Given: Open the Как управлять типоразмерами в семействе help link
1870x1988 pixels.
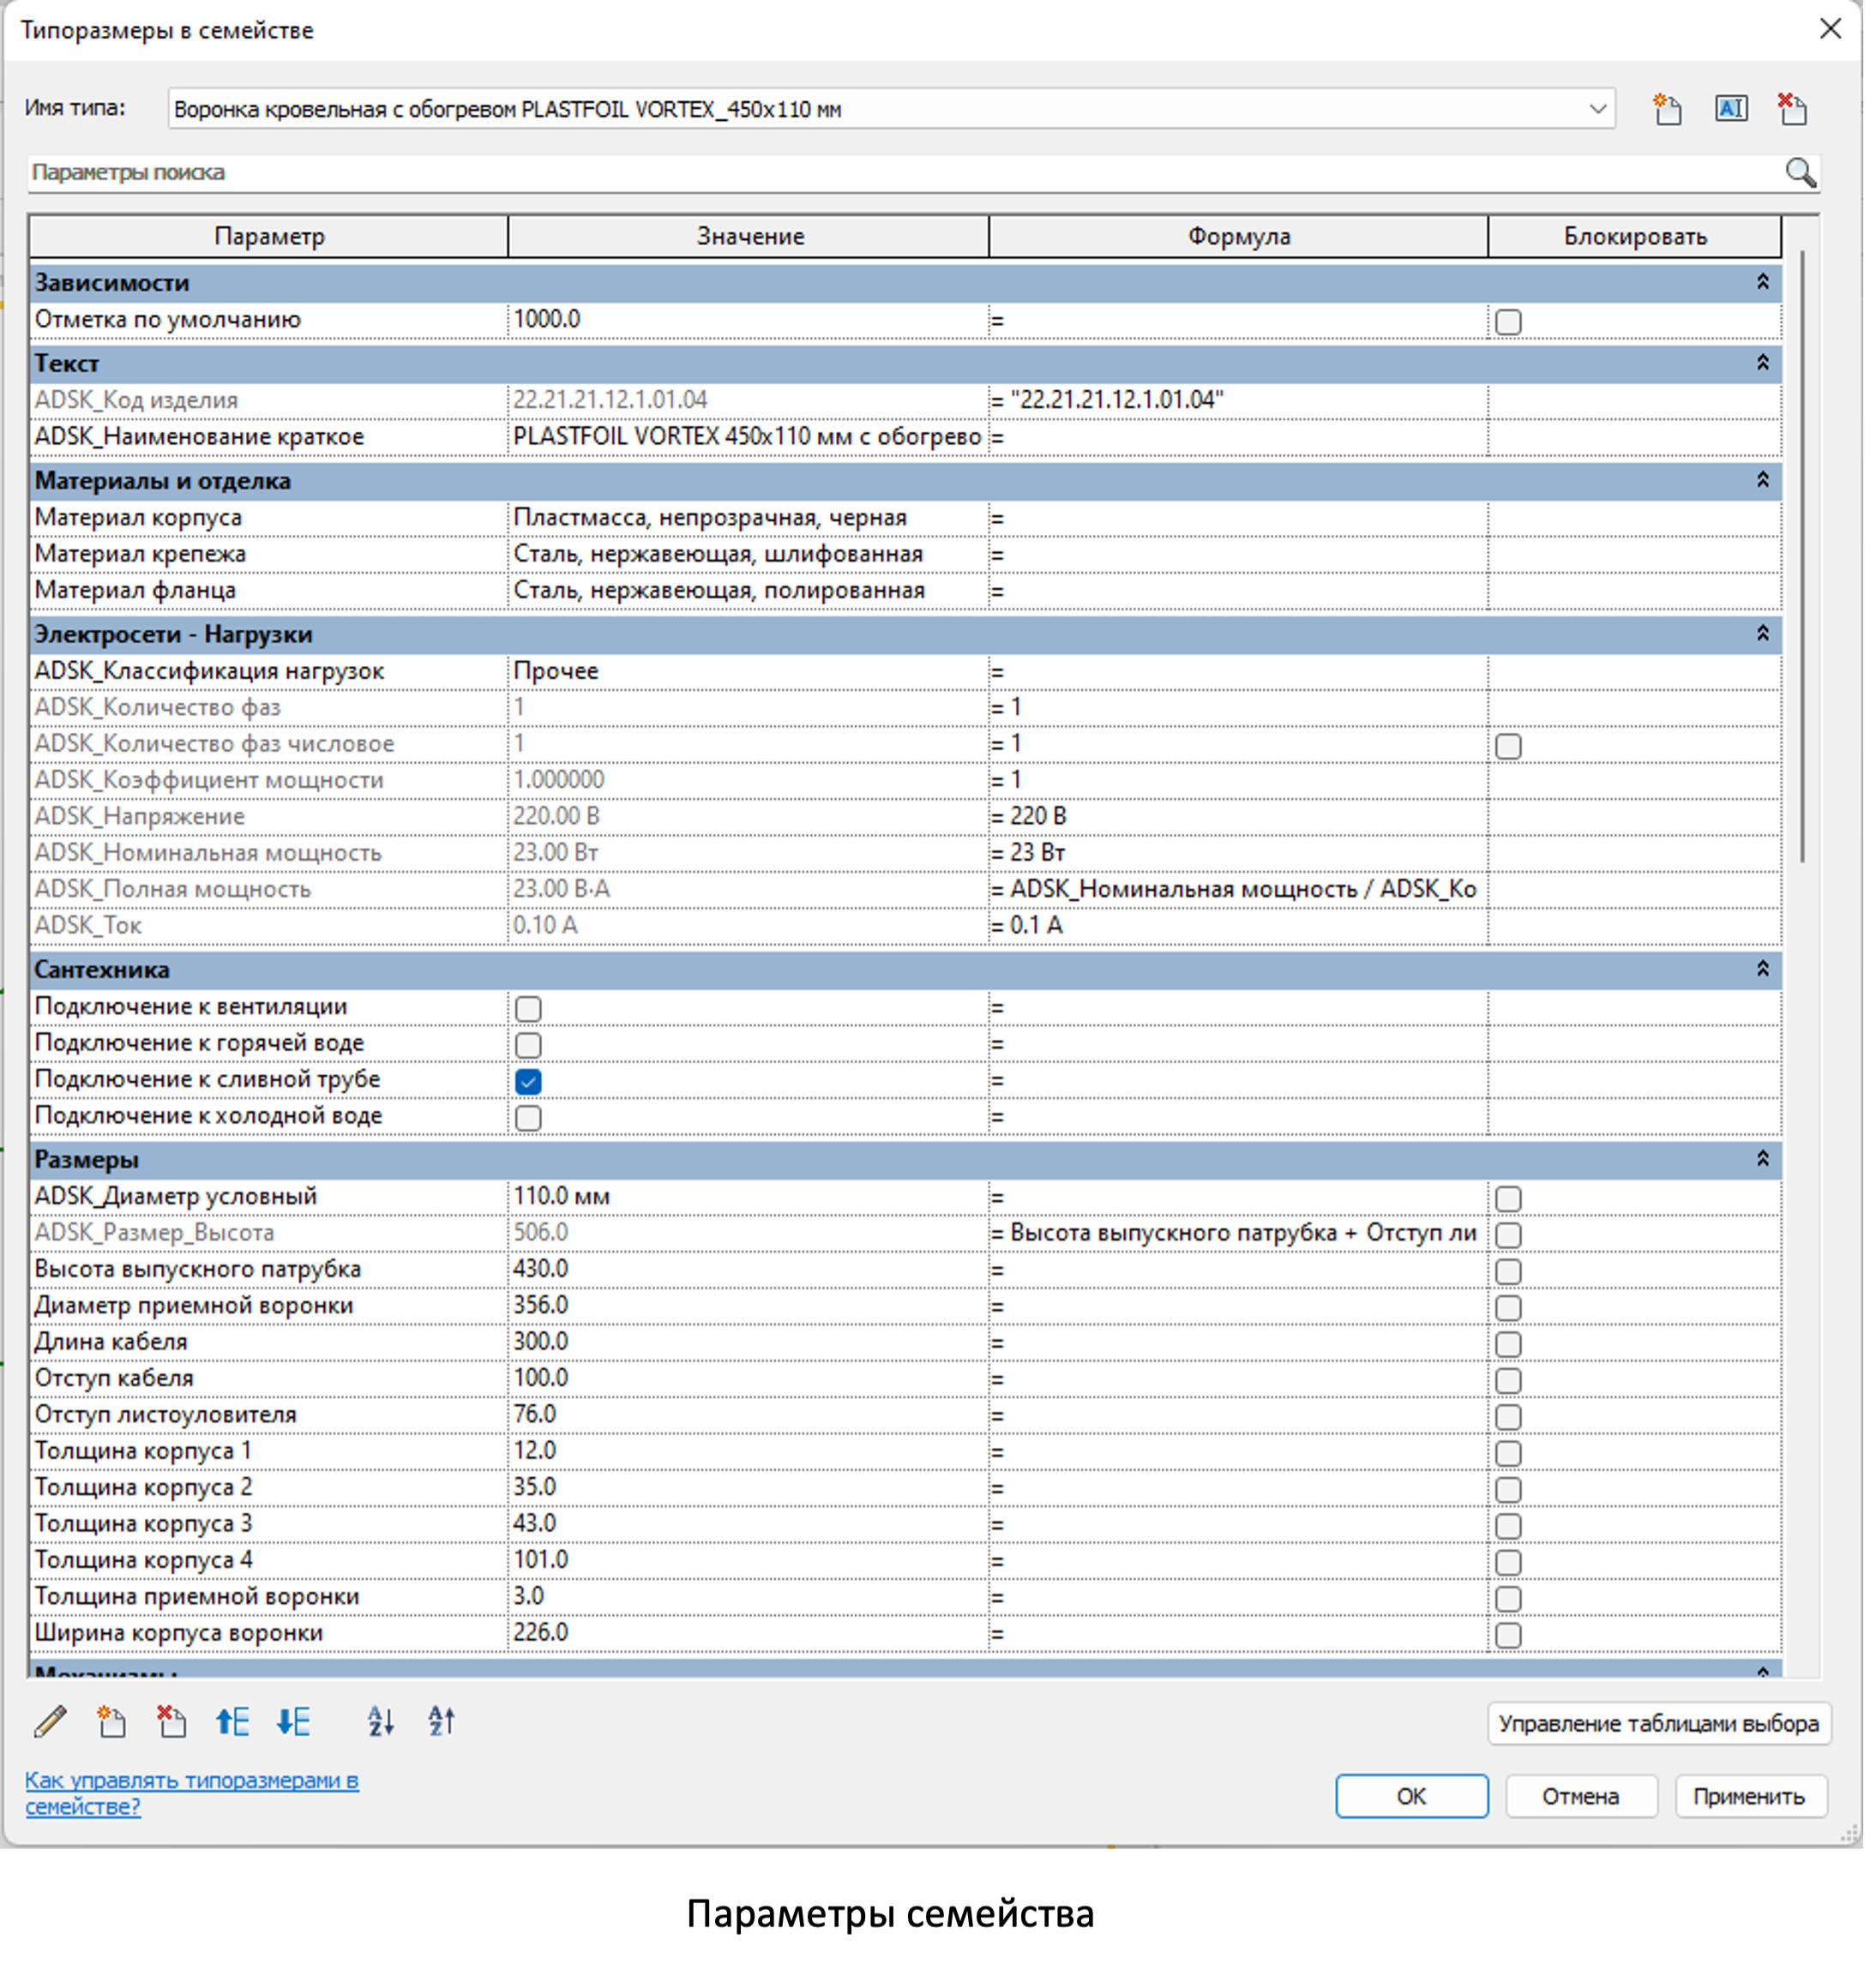Looking at the screenshot, I should [191, 1793].
